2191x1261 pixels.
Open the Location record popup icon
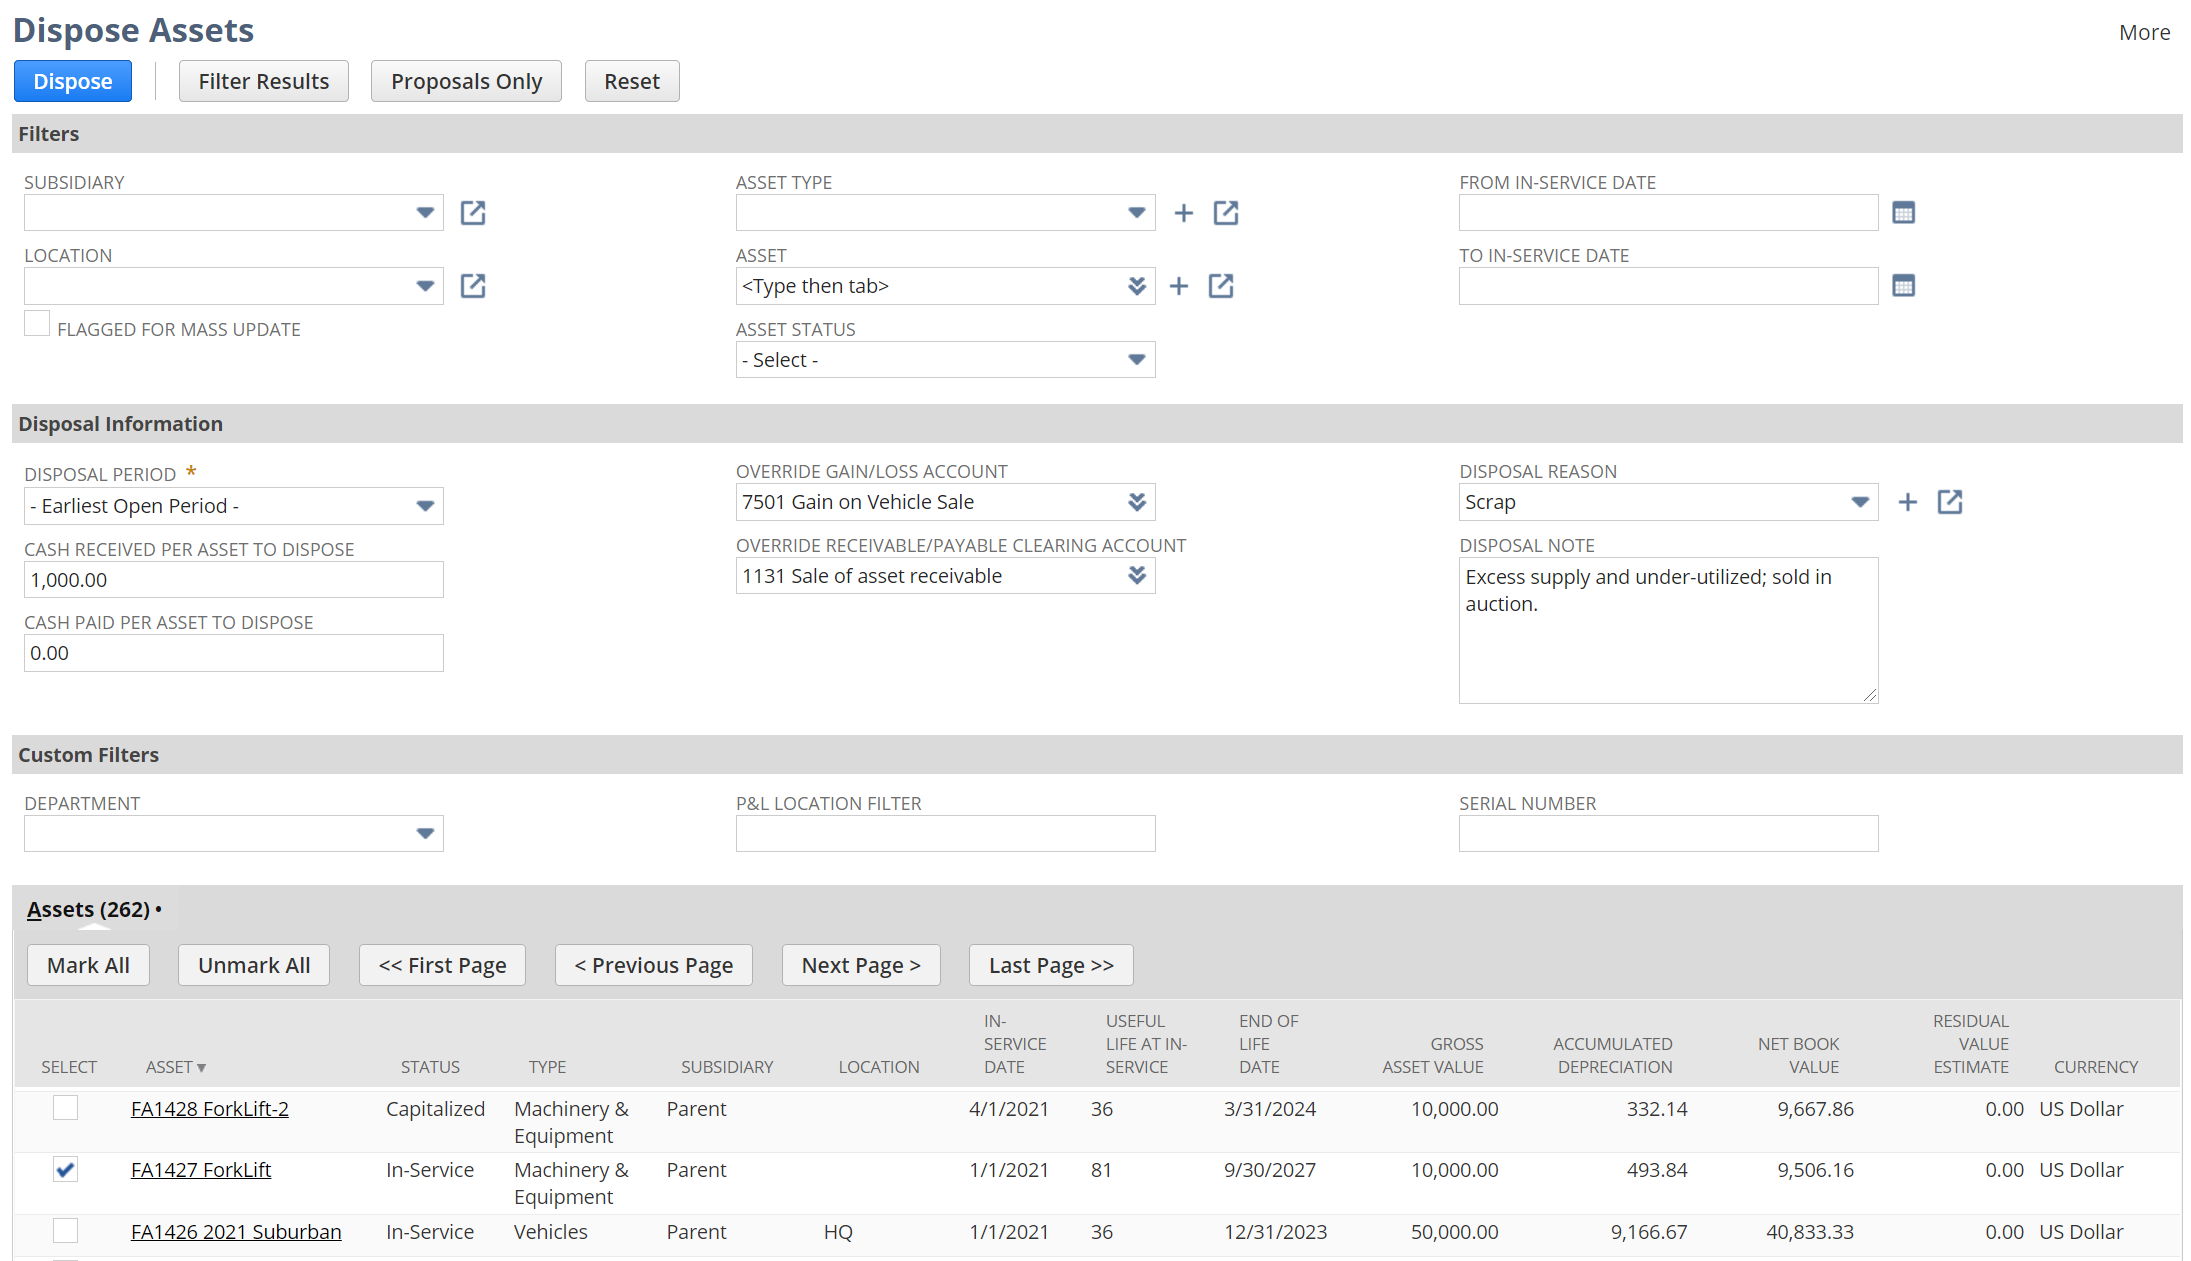[472, 286]
